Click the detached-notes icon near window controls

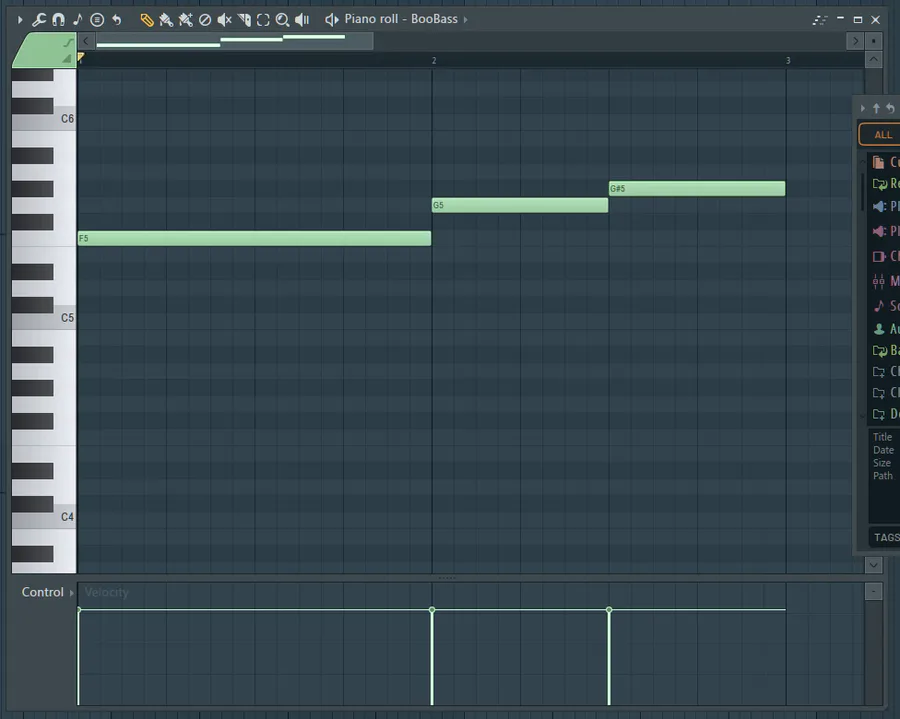click(820, 20)
